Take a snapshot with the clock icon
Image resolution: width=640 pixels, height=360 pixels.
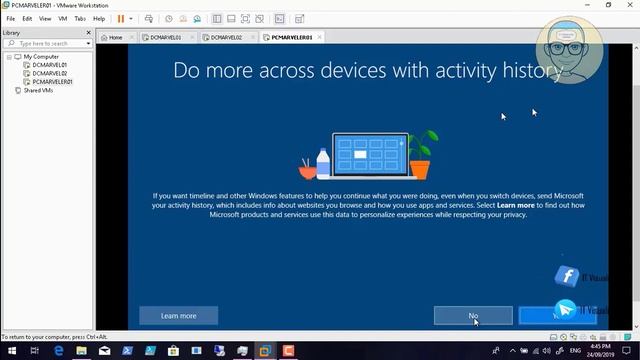[x=169, y=19]
